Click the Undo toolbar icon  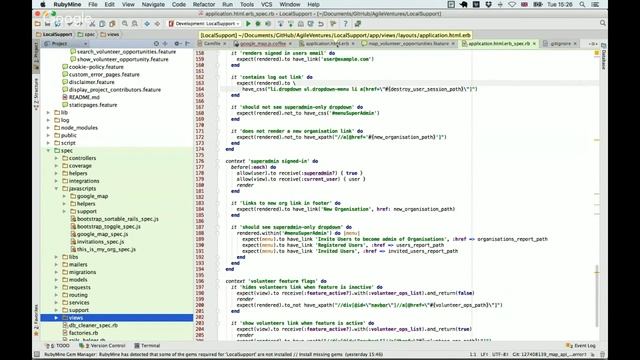click(70, 24)
